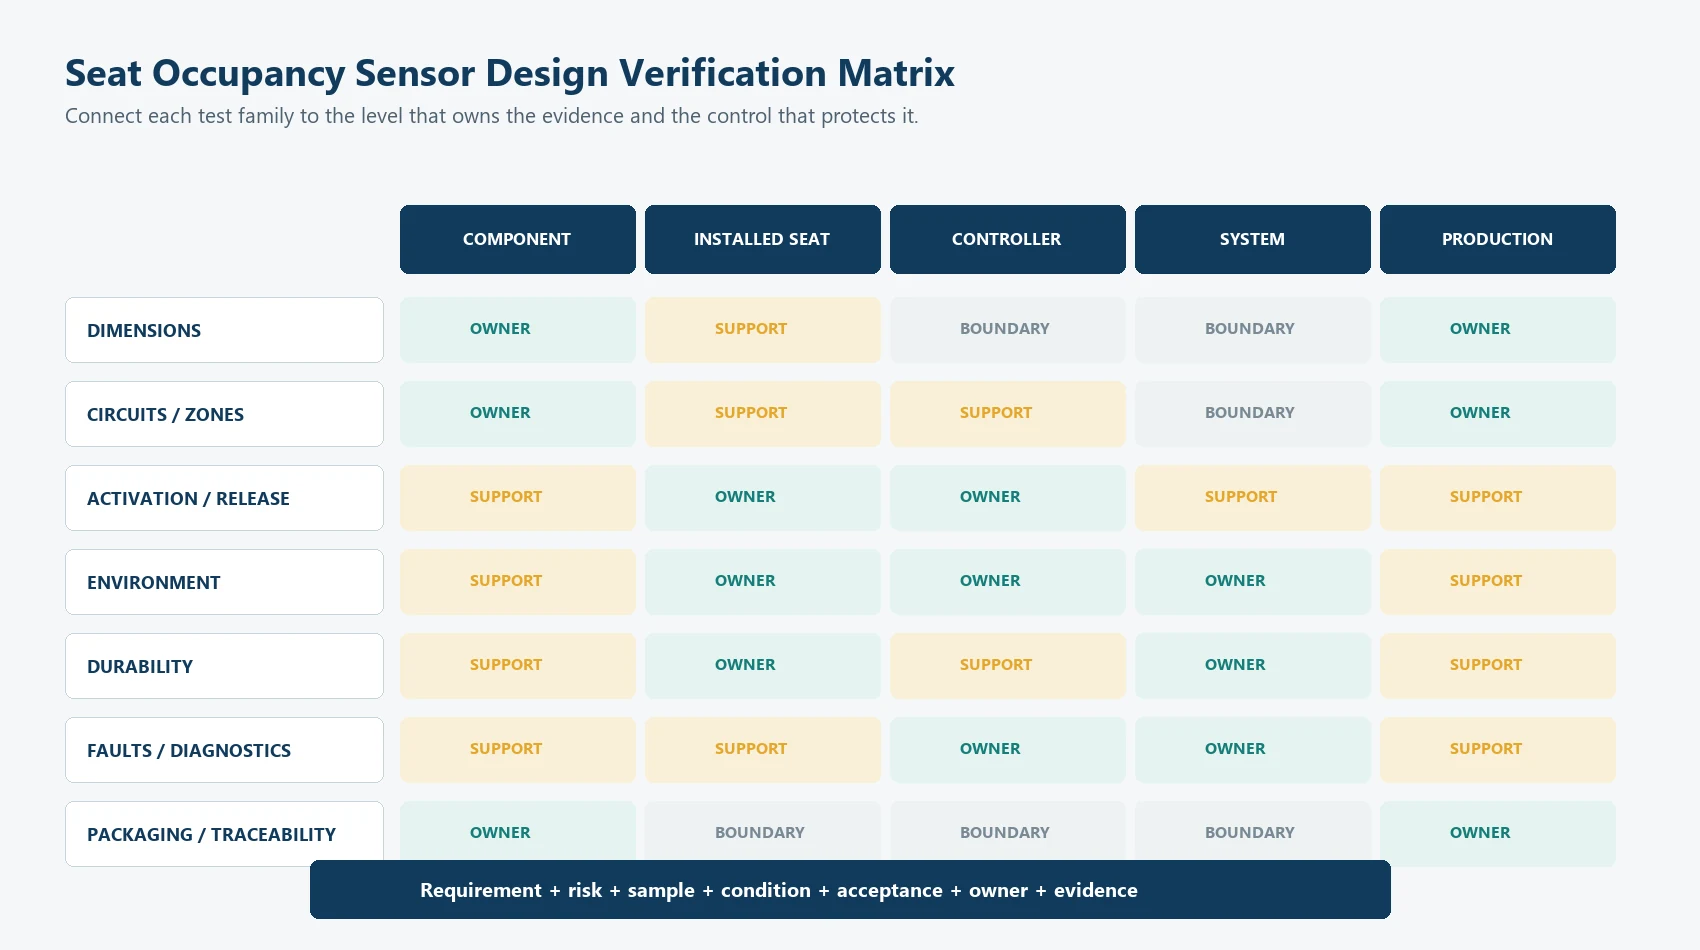The image size is (1700, 950).
Task: Click OWNER cell for Faults / Diagnostics under System
Action: pos(1253,750)
